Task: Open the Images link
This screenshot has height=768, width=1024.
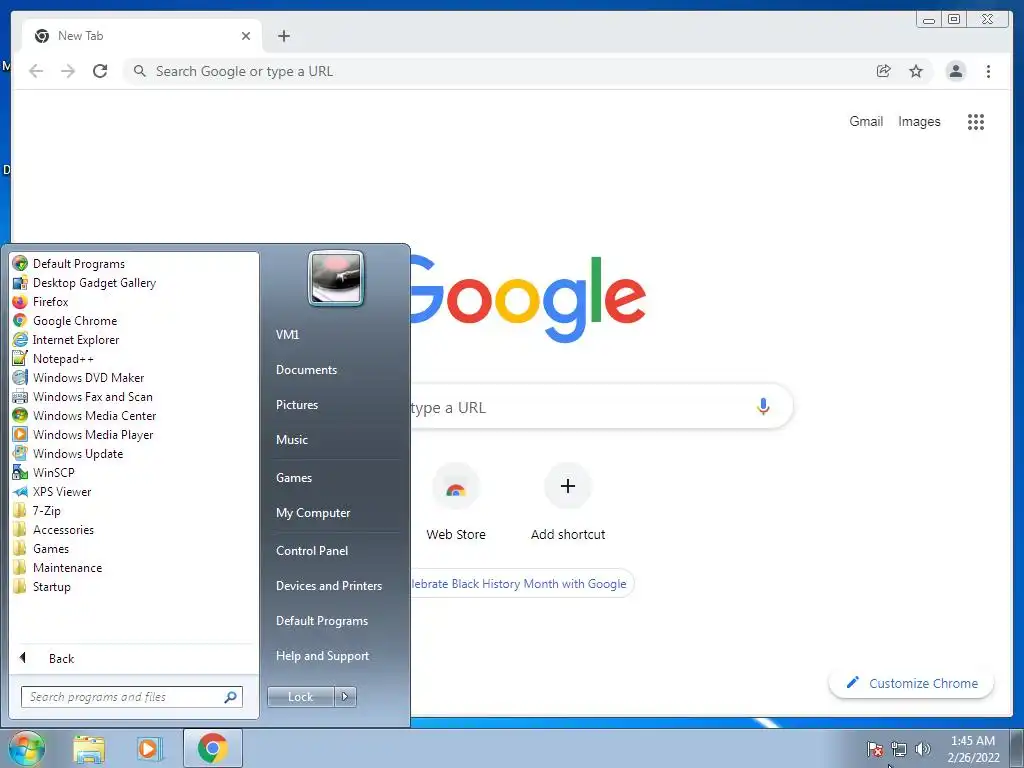Action: [919, 121]
